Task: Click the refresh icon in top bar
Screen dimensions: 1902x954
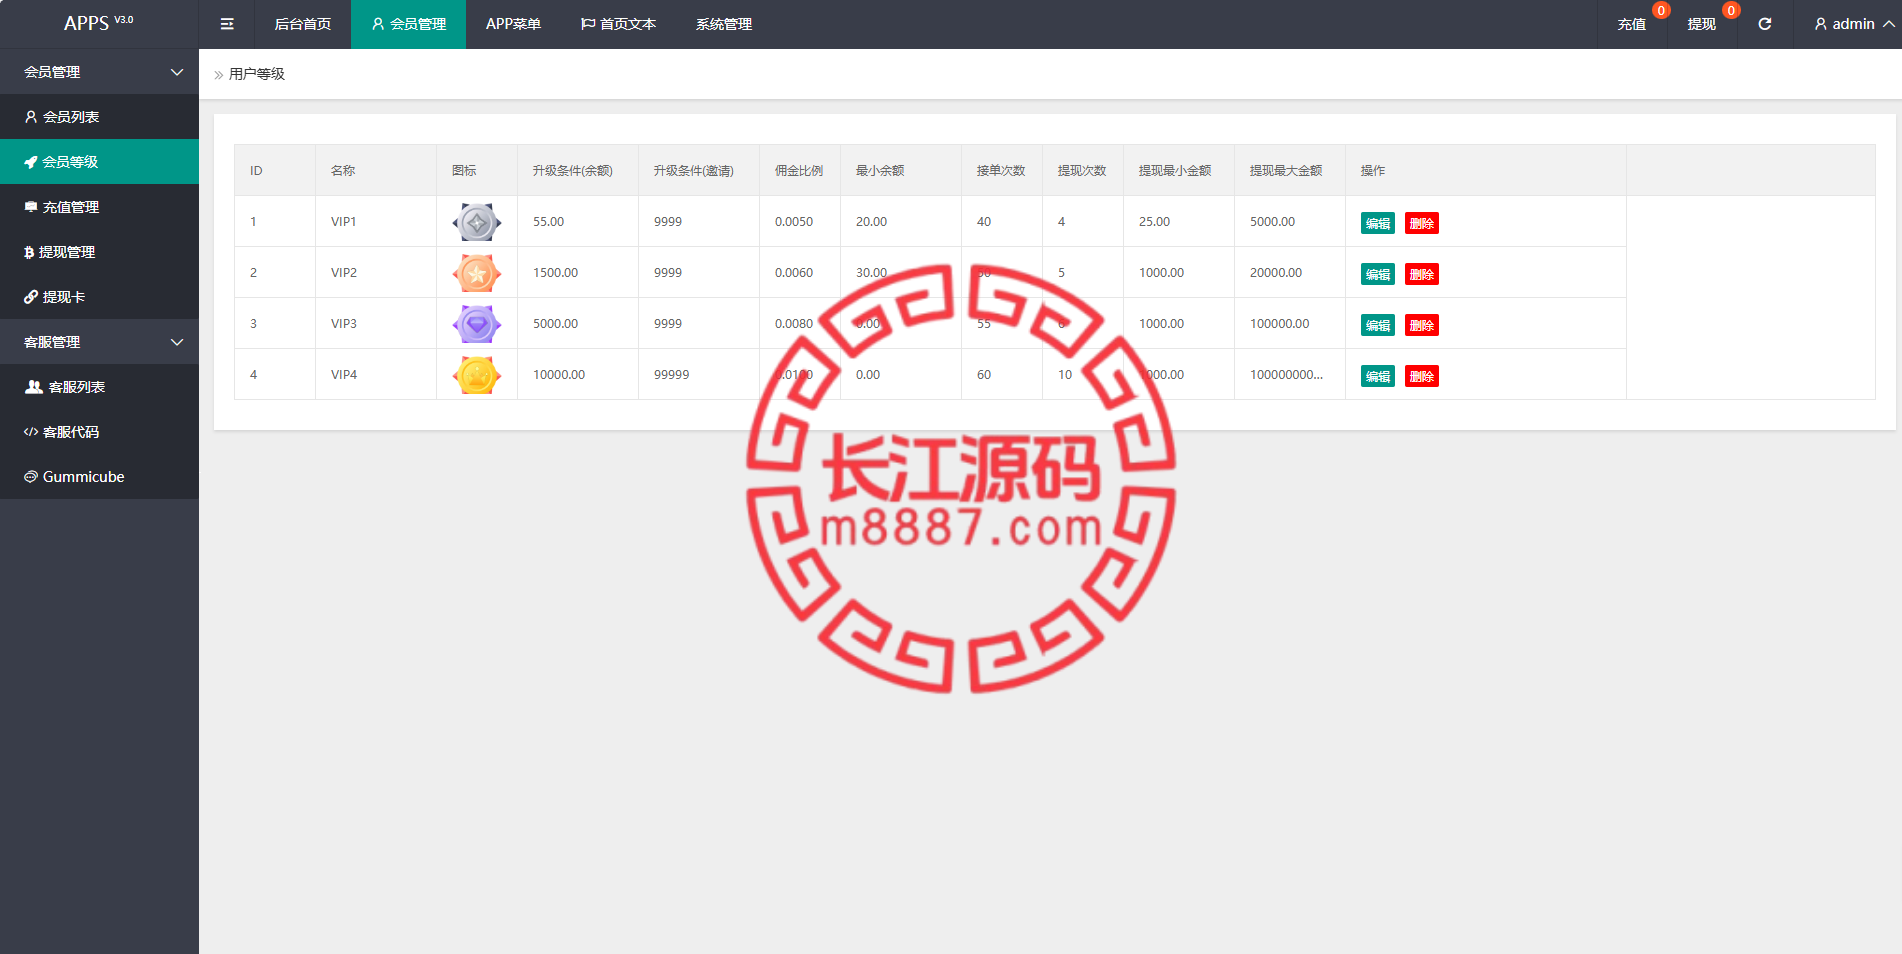Action: point(1765,24)
